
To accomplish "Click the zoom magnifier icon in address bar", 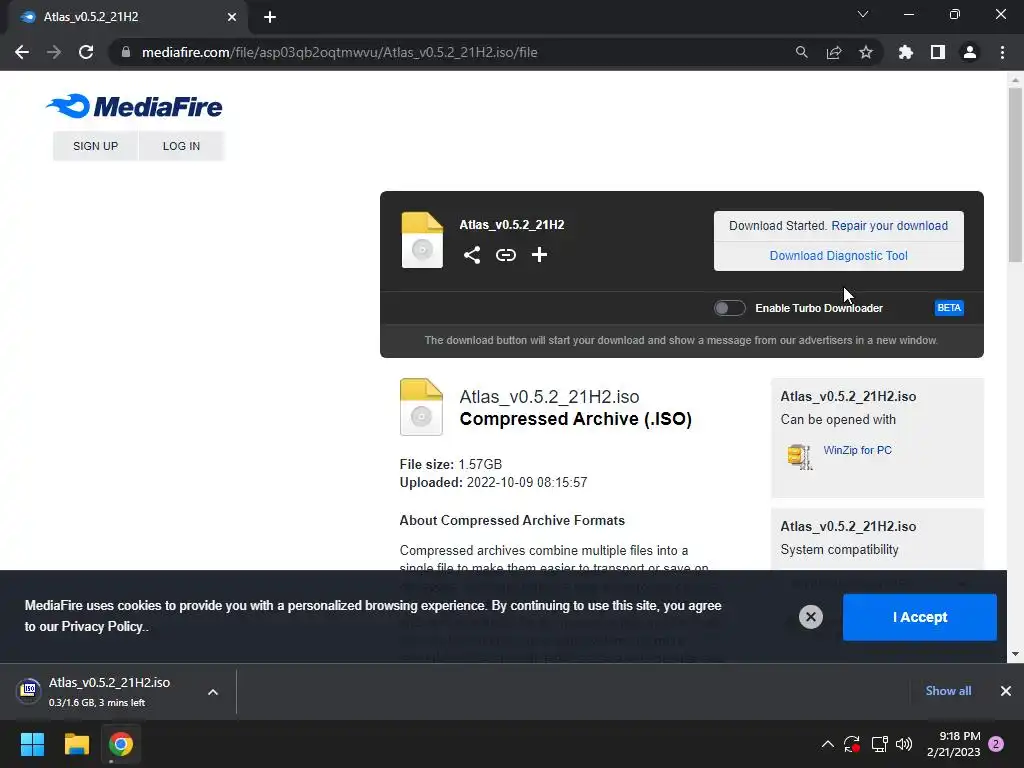I will pyautogui.click(x=801, y=52).
